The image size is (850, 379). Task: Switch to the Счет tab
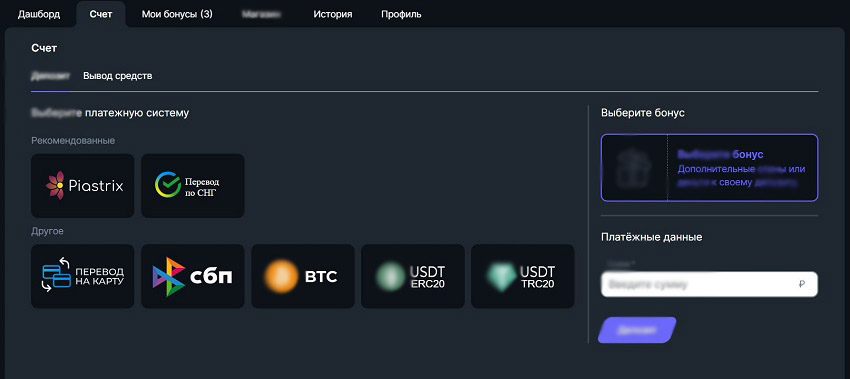tap(101, 14)
